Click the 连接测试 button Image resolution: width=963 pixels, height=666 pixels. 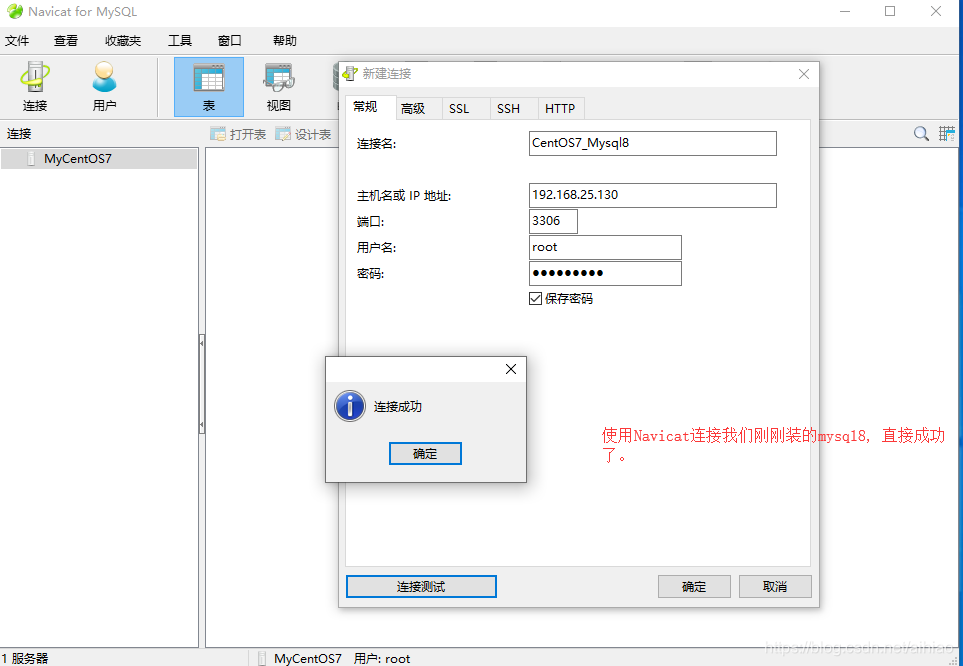click(x=421, y=587)
